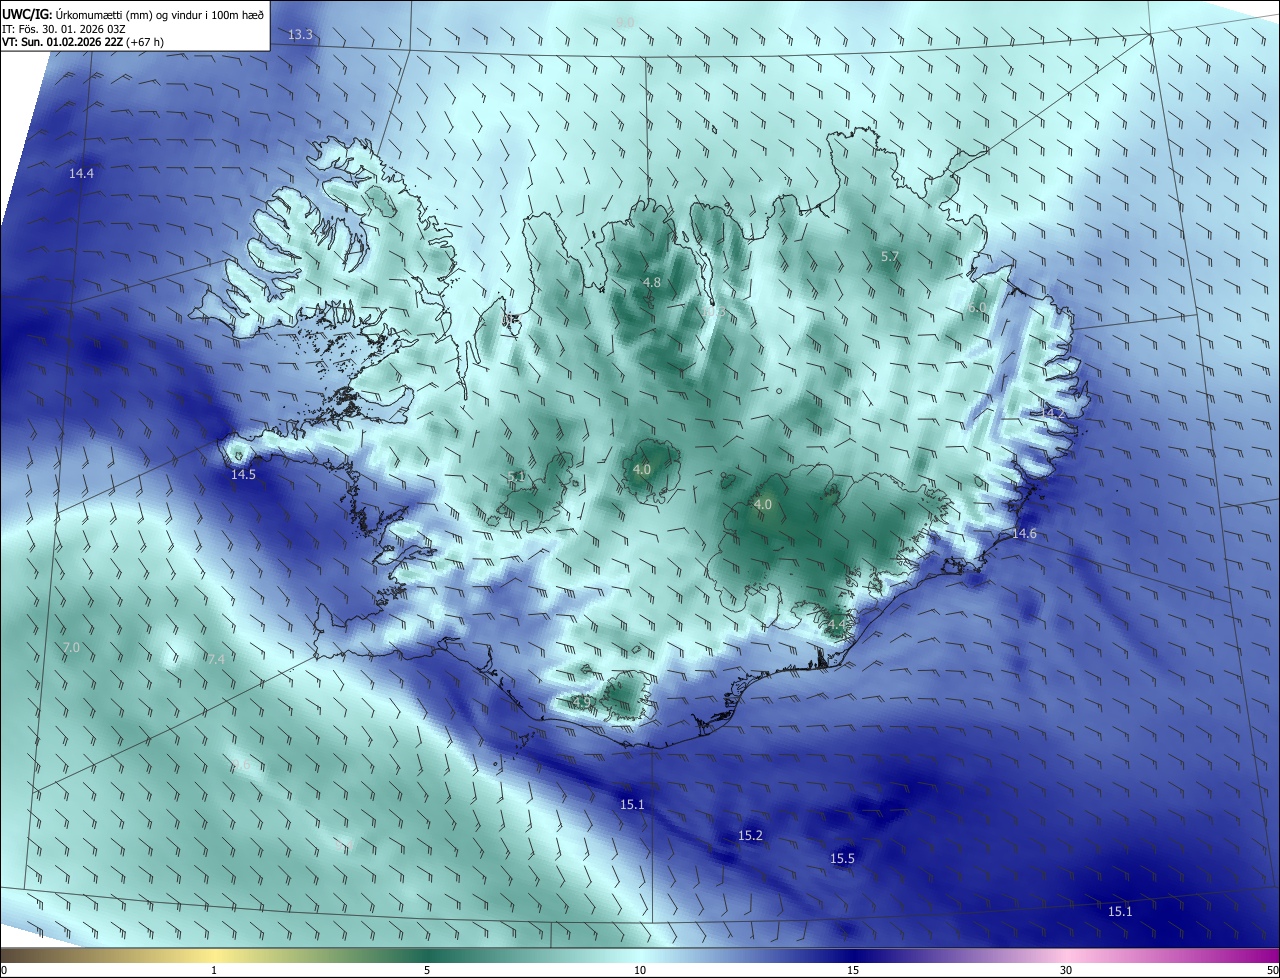Click the forecast offset '(+67 h)'
The image size is (1280, 978).
coord(146,43)
